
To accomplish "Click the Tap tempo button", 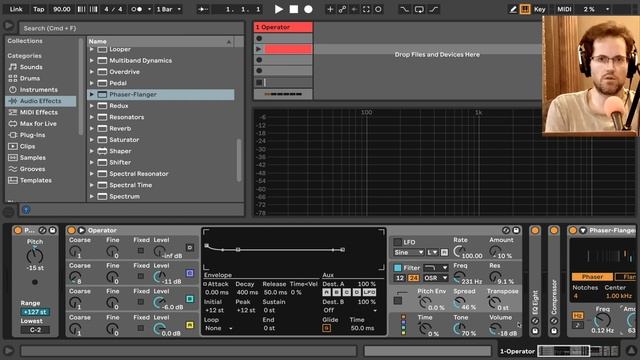I will click(x=39, y=9).
